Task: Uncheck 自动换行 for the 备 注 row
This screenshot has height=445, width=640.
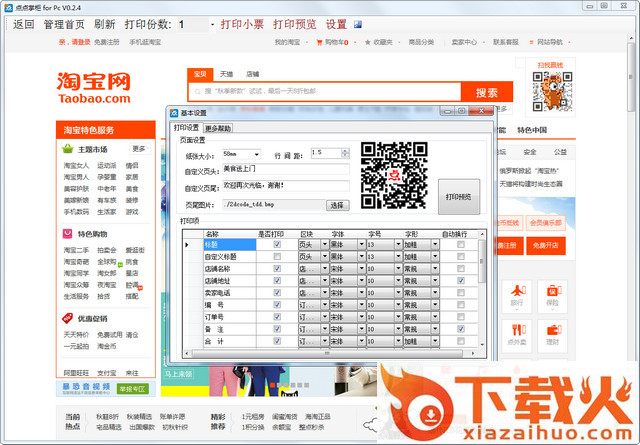Action: tap(461, 329)
